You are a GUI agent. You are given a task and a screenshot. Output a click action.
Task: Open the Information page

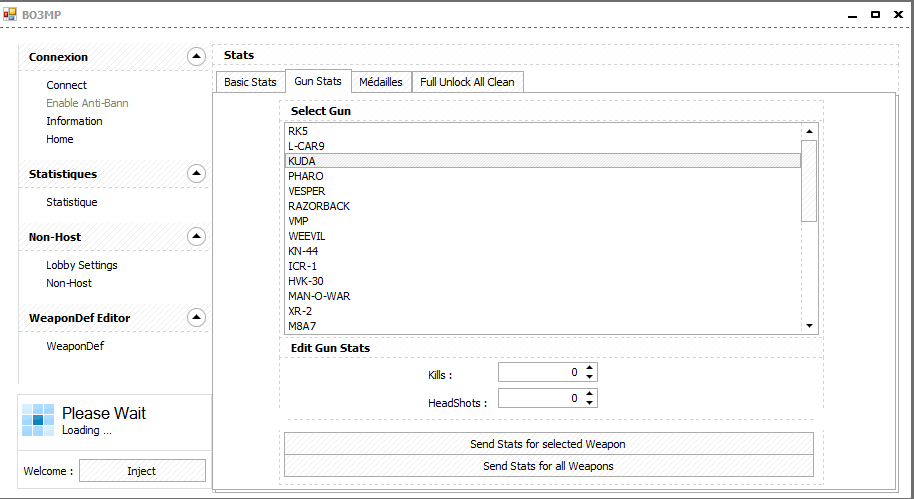click(x=74, y=121)
